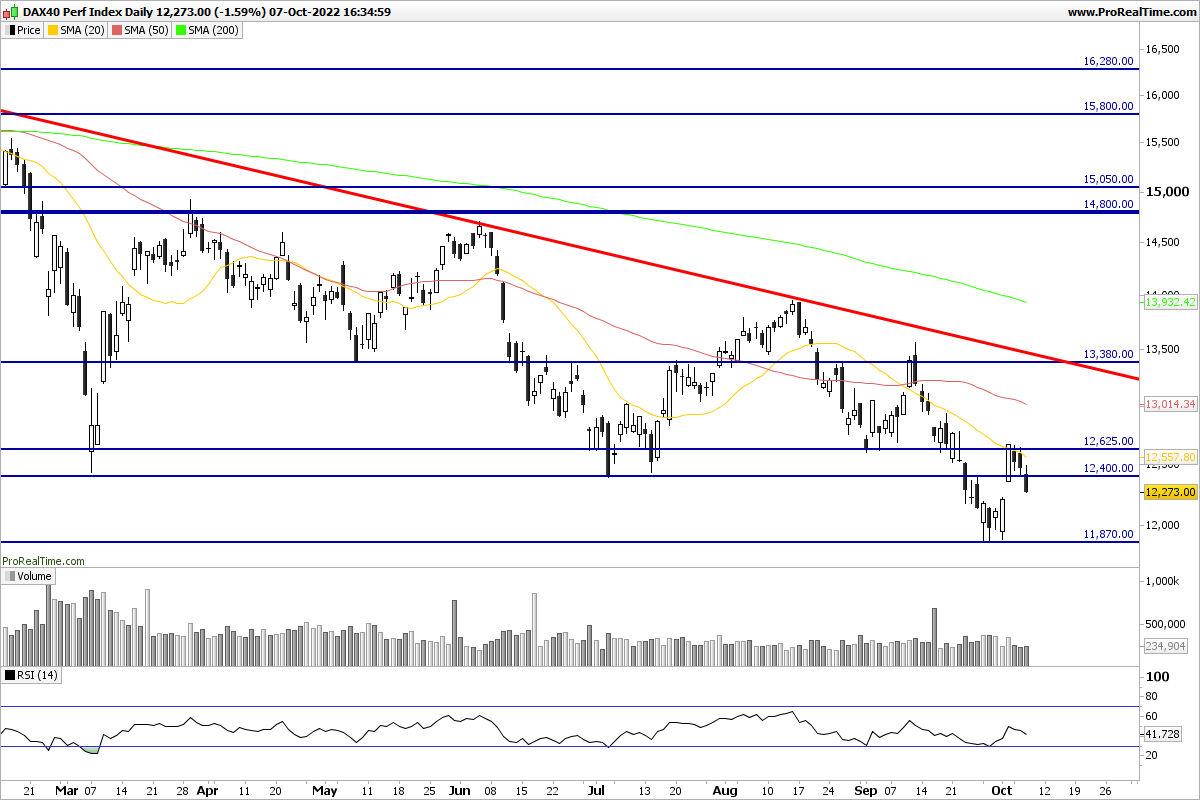Click the Volume panel label

[x=28, y=576]
